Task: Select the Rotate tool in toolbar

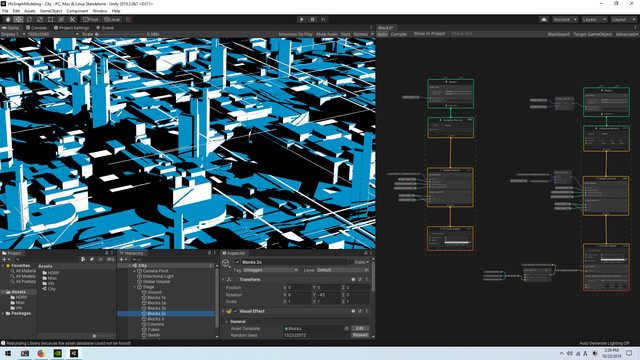Action: pos(29,19)
